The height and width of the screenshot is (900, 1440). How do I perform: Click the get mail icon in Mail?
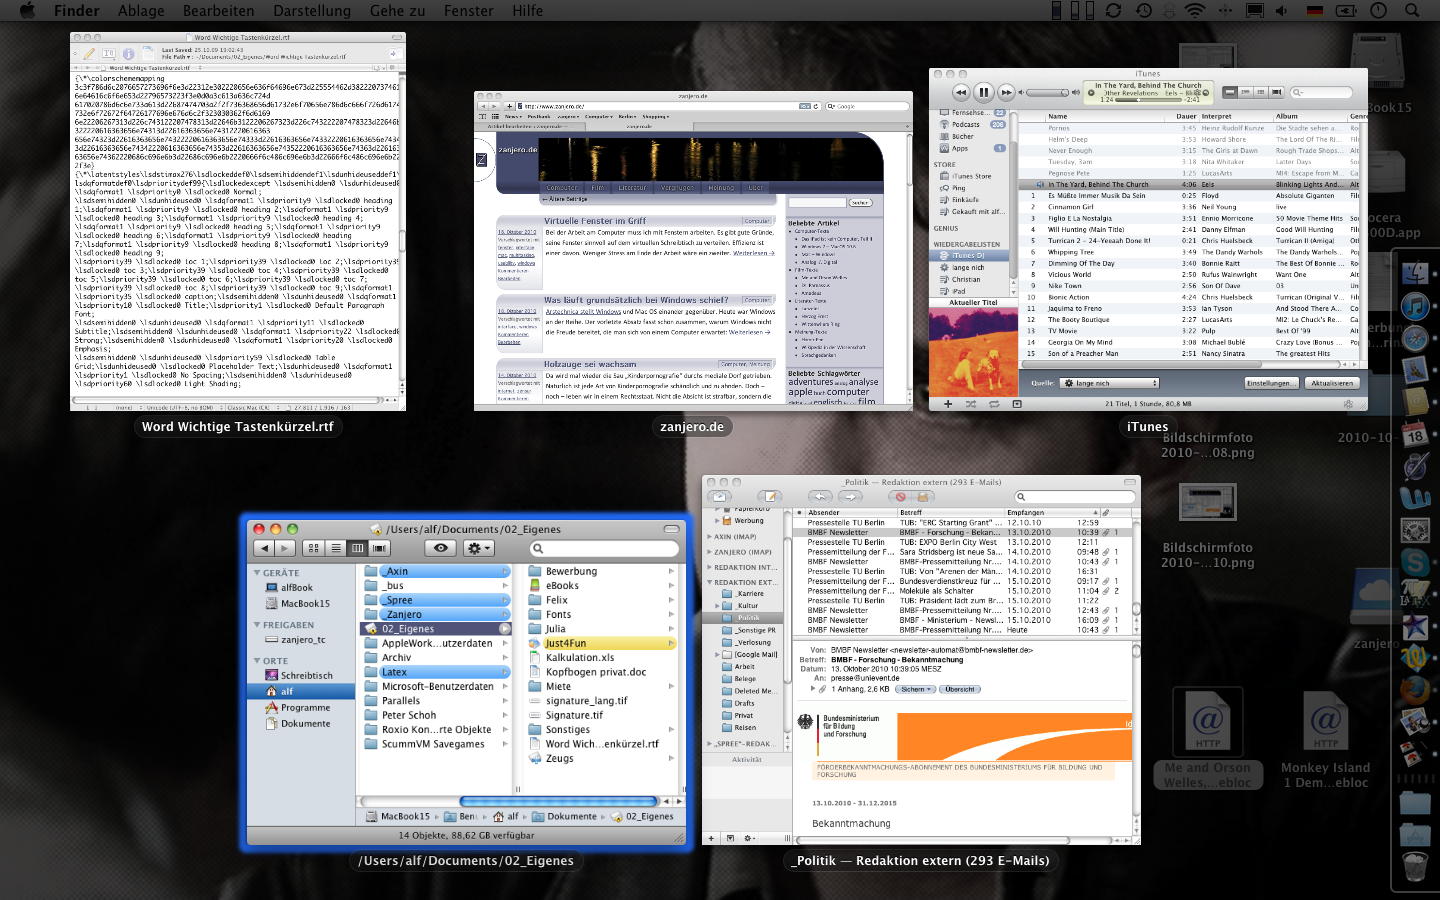tap(719, 497)
